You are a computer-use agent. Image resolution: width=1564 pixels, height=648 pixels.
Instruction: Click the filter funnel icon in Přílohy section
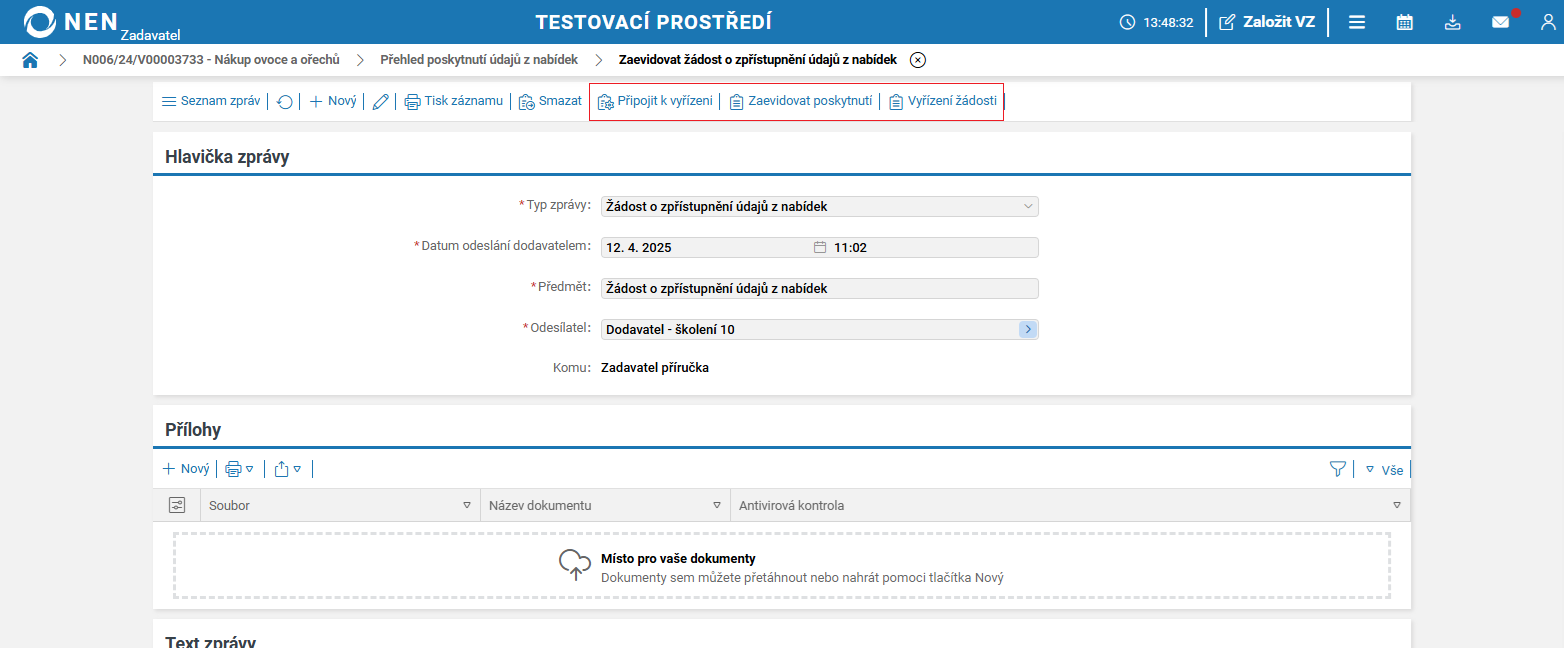click(1338, 468)
